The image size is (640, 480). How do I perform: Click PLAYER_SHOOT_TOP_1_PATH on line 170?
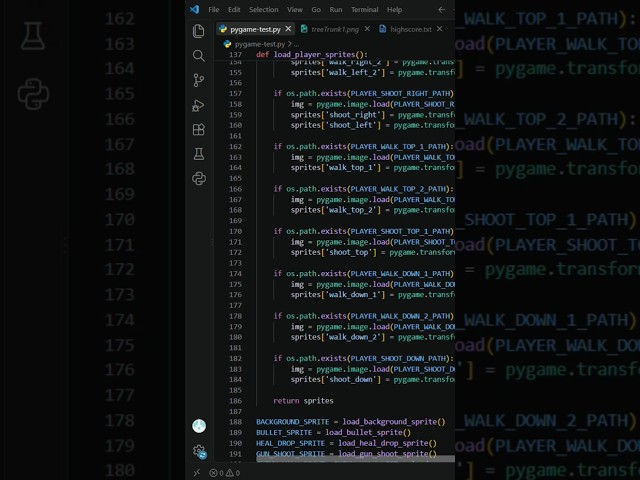pyautogui.click(x=400, y=231)
